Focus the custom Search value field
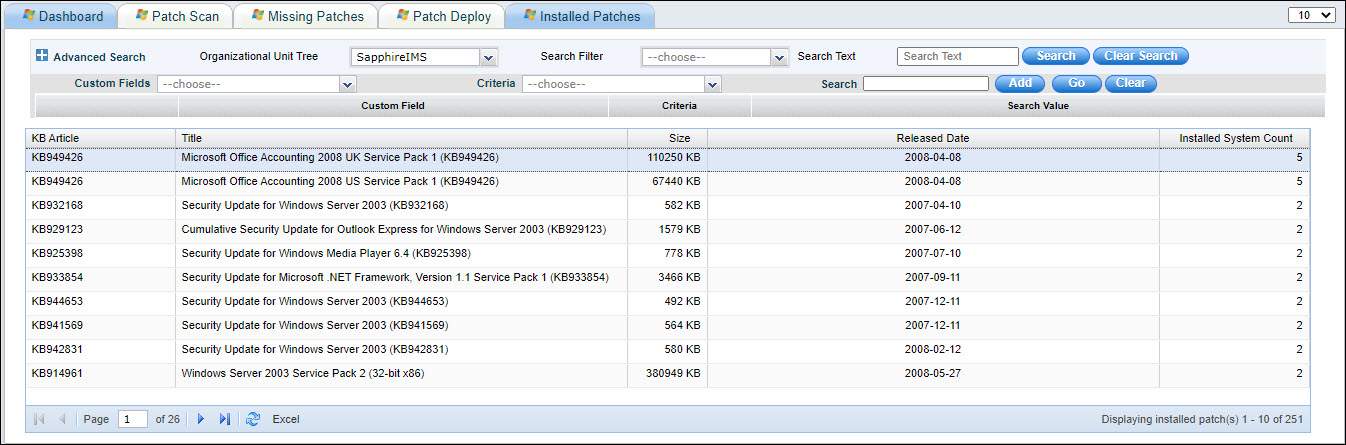 pos(926,84)
